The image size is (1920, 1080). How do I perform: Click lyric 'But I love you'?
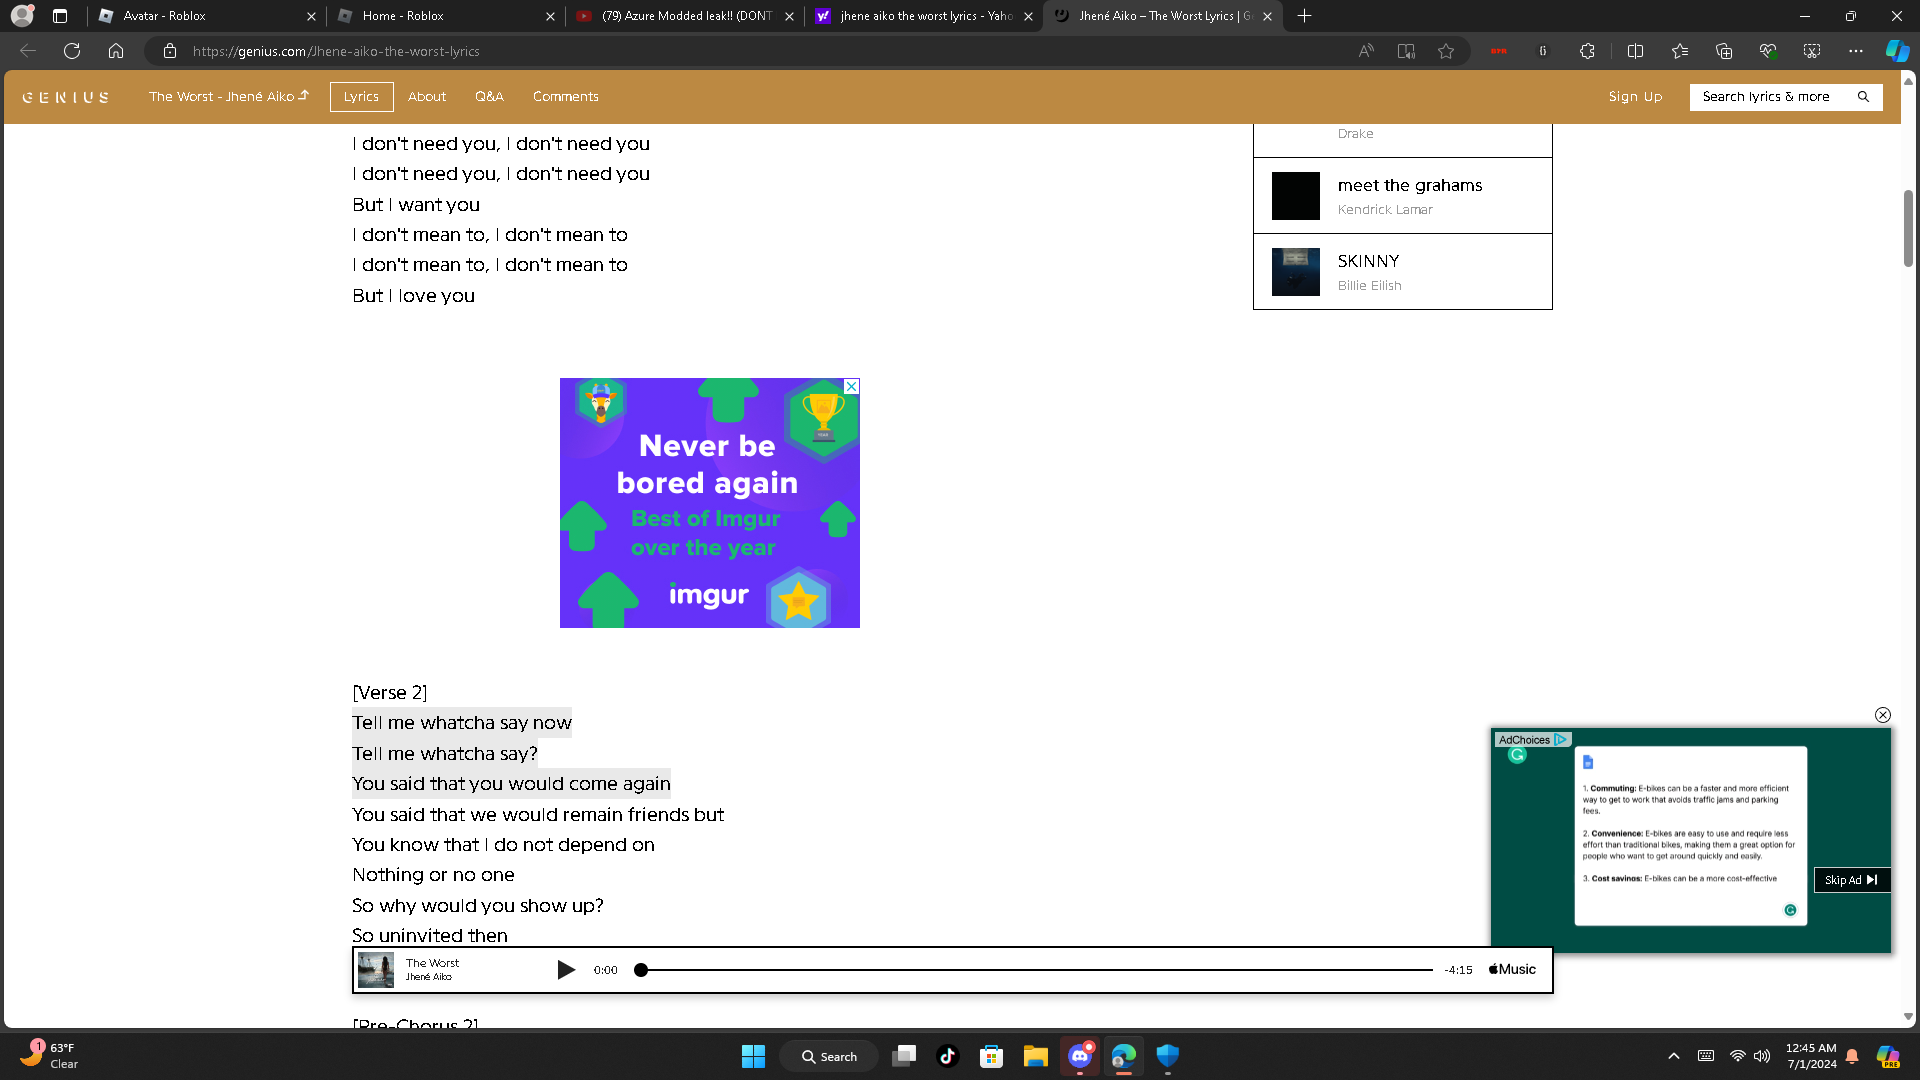point(413,296)
